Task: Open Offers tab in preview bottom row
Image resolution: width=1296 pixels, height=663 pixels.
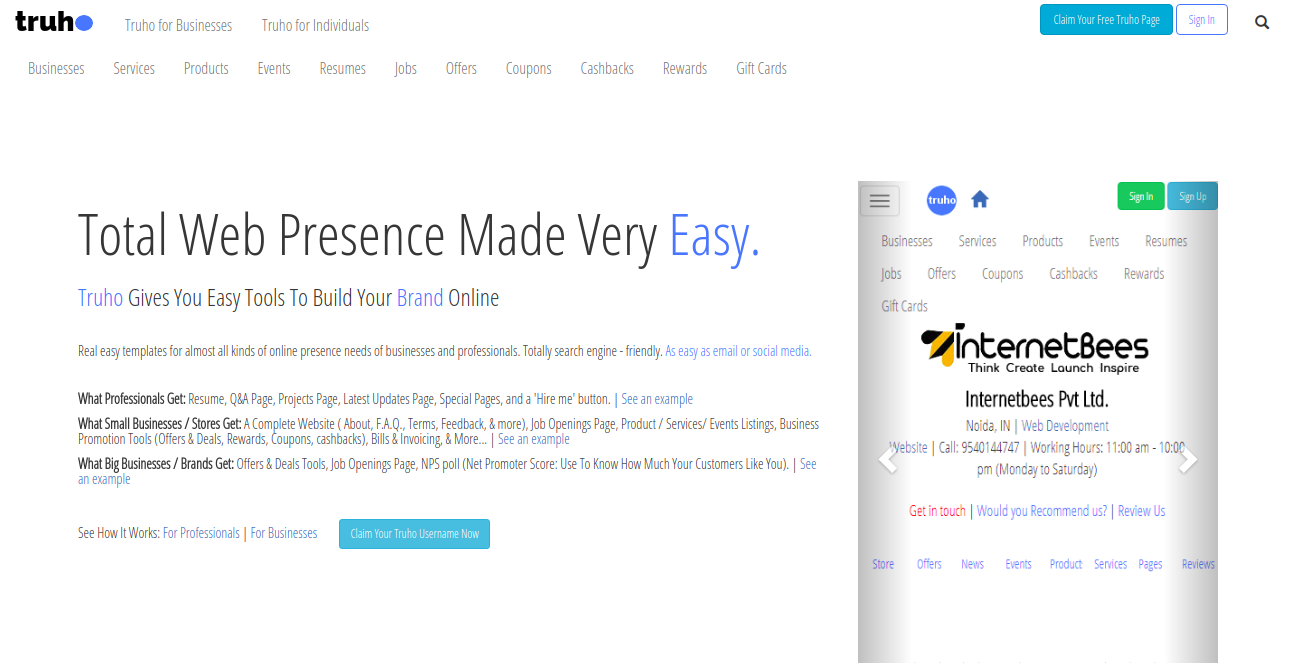Action: (929, 564)
